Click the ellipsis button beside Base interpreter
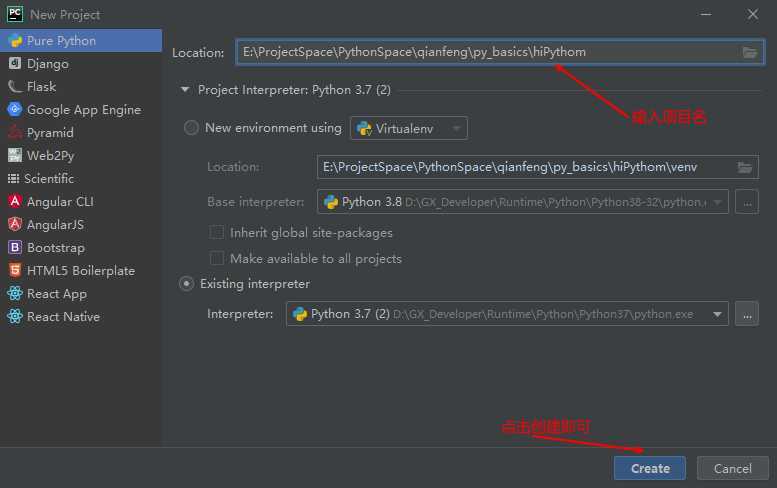 click(x=747, y=202)
